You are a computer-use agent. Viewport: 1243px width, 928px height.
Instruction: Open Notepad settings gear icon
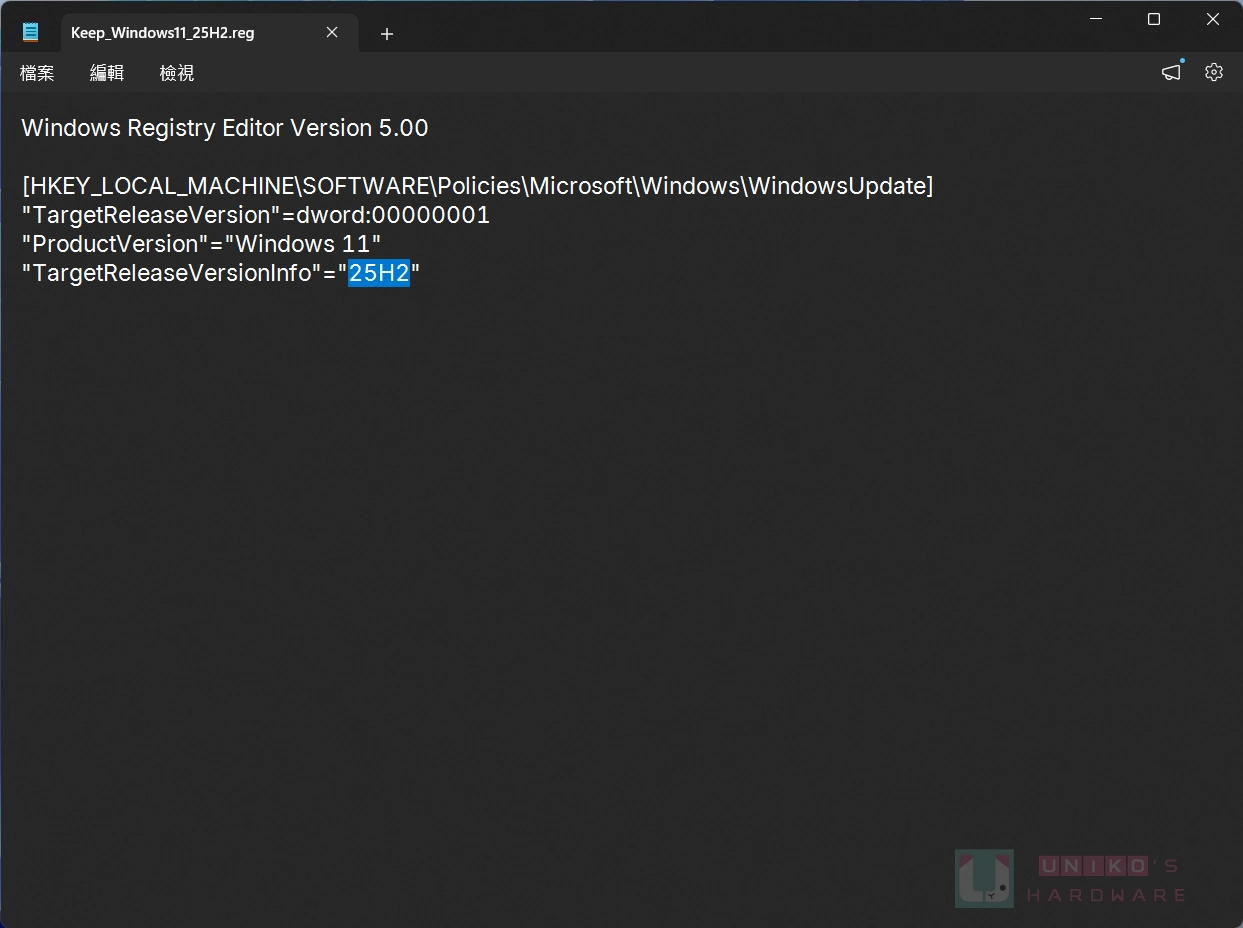pos(1214,72)
